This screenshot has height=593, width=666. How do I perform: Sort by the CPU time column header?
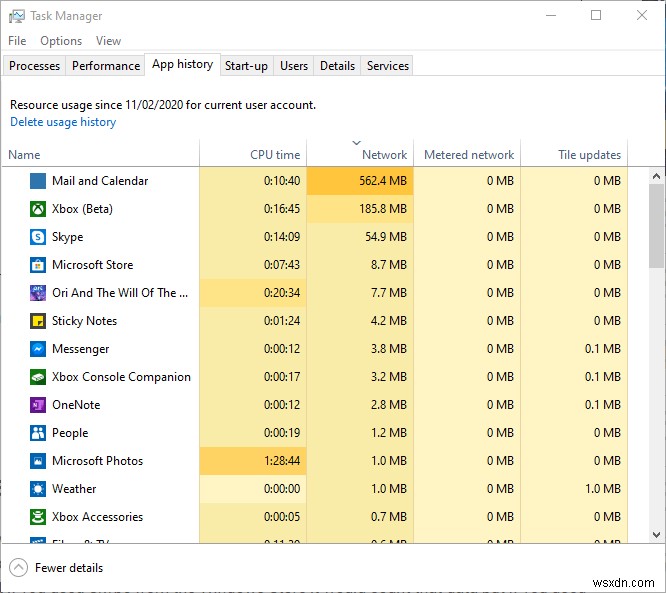tap(253, 153)
